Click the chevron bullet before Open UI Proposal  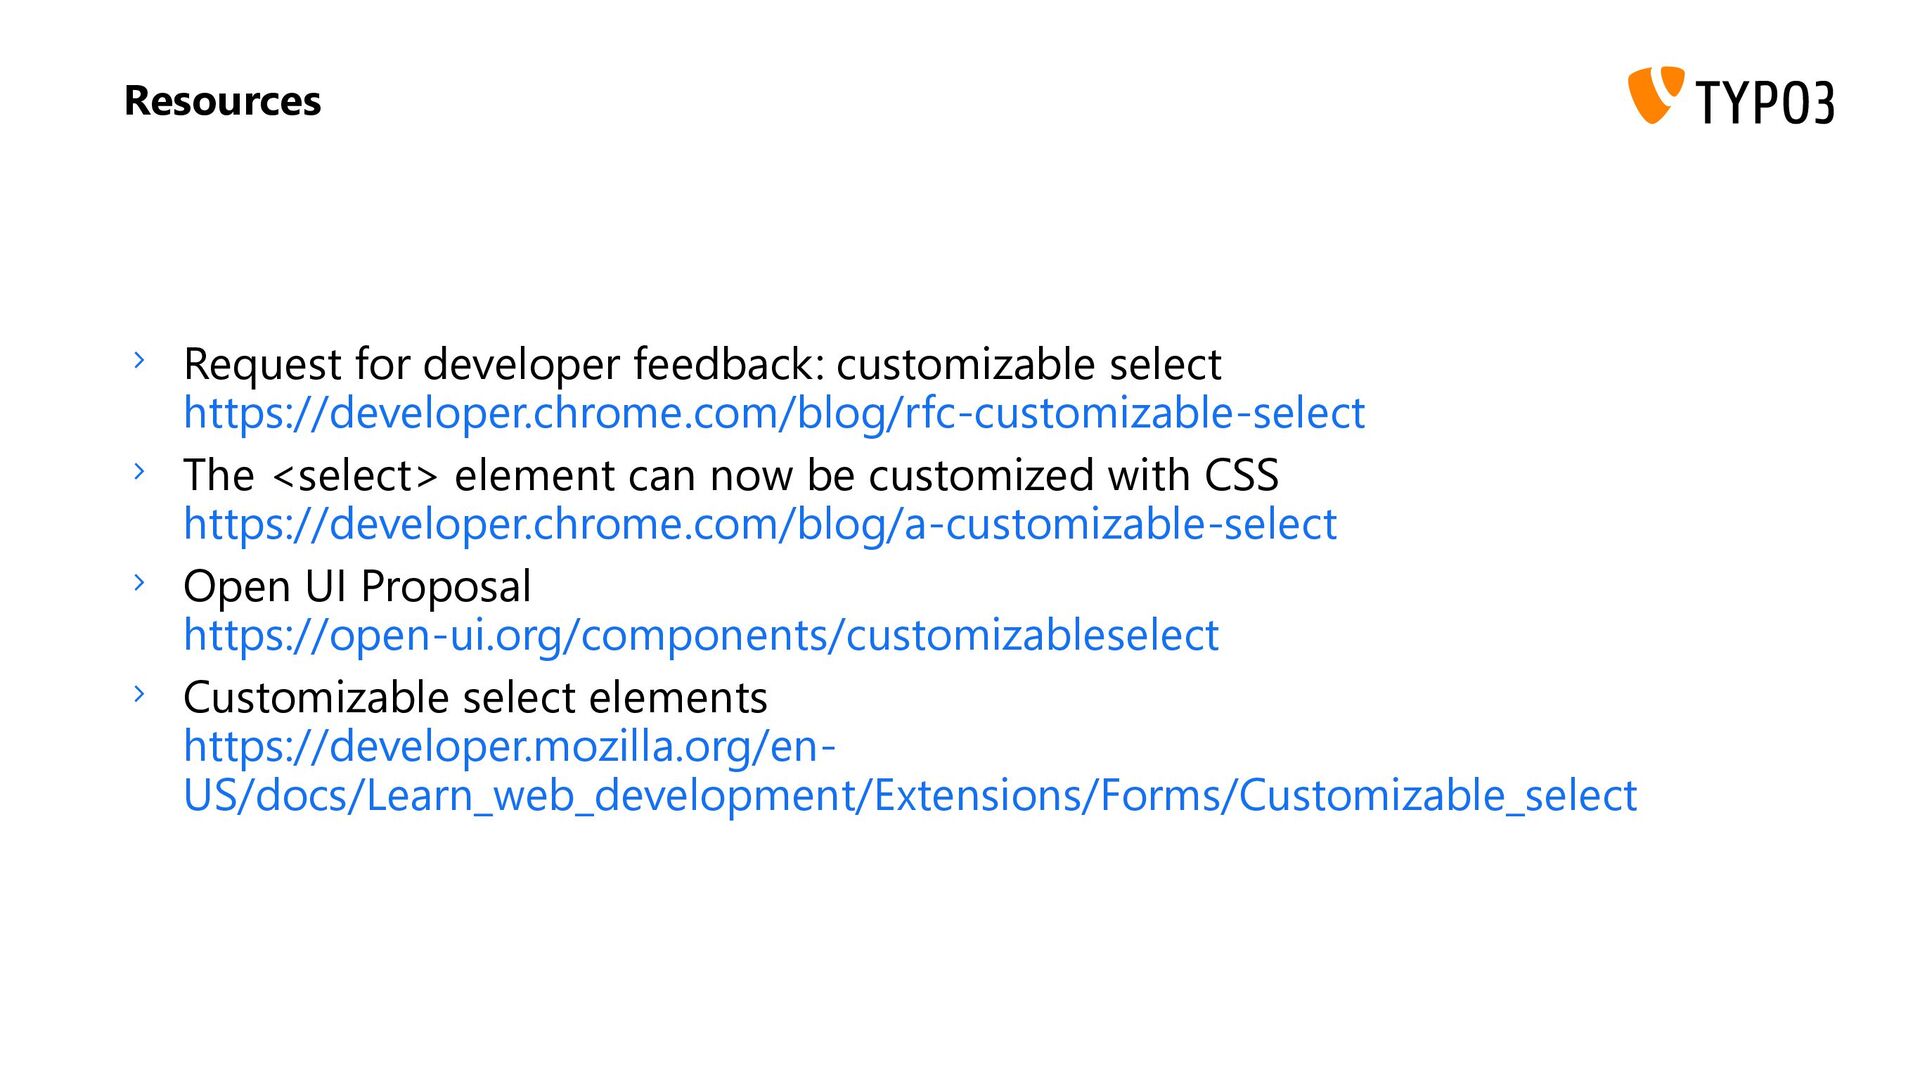[140, 581]
